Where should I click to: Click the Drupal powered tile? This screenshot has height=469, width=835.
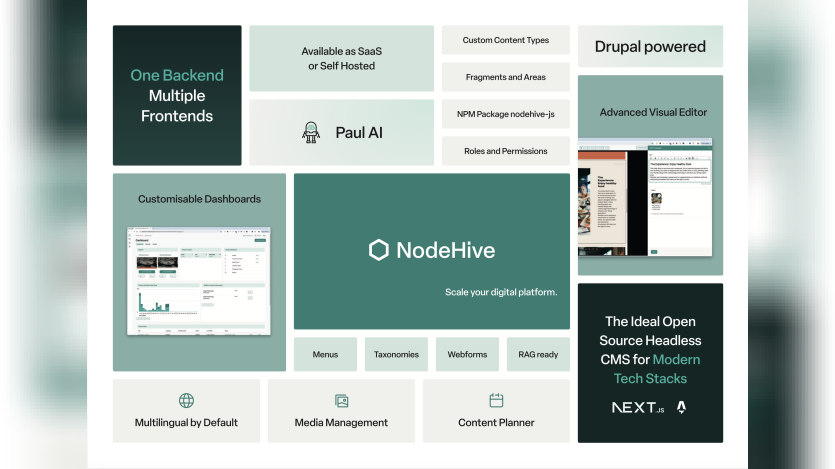click(x=650, y=46)
